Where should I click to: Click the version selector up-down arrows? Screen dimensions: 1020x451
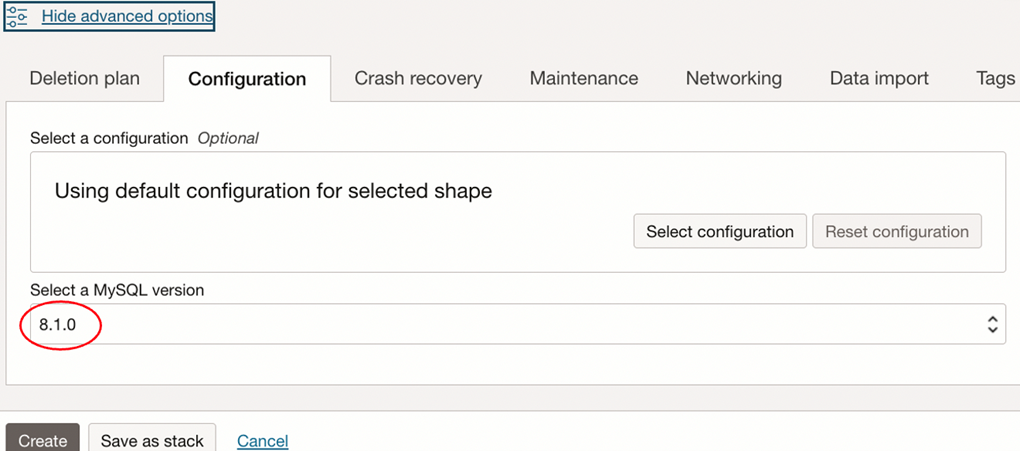[992, 324]
